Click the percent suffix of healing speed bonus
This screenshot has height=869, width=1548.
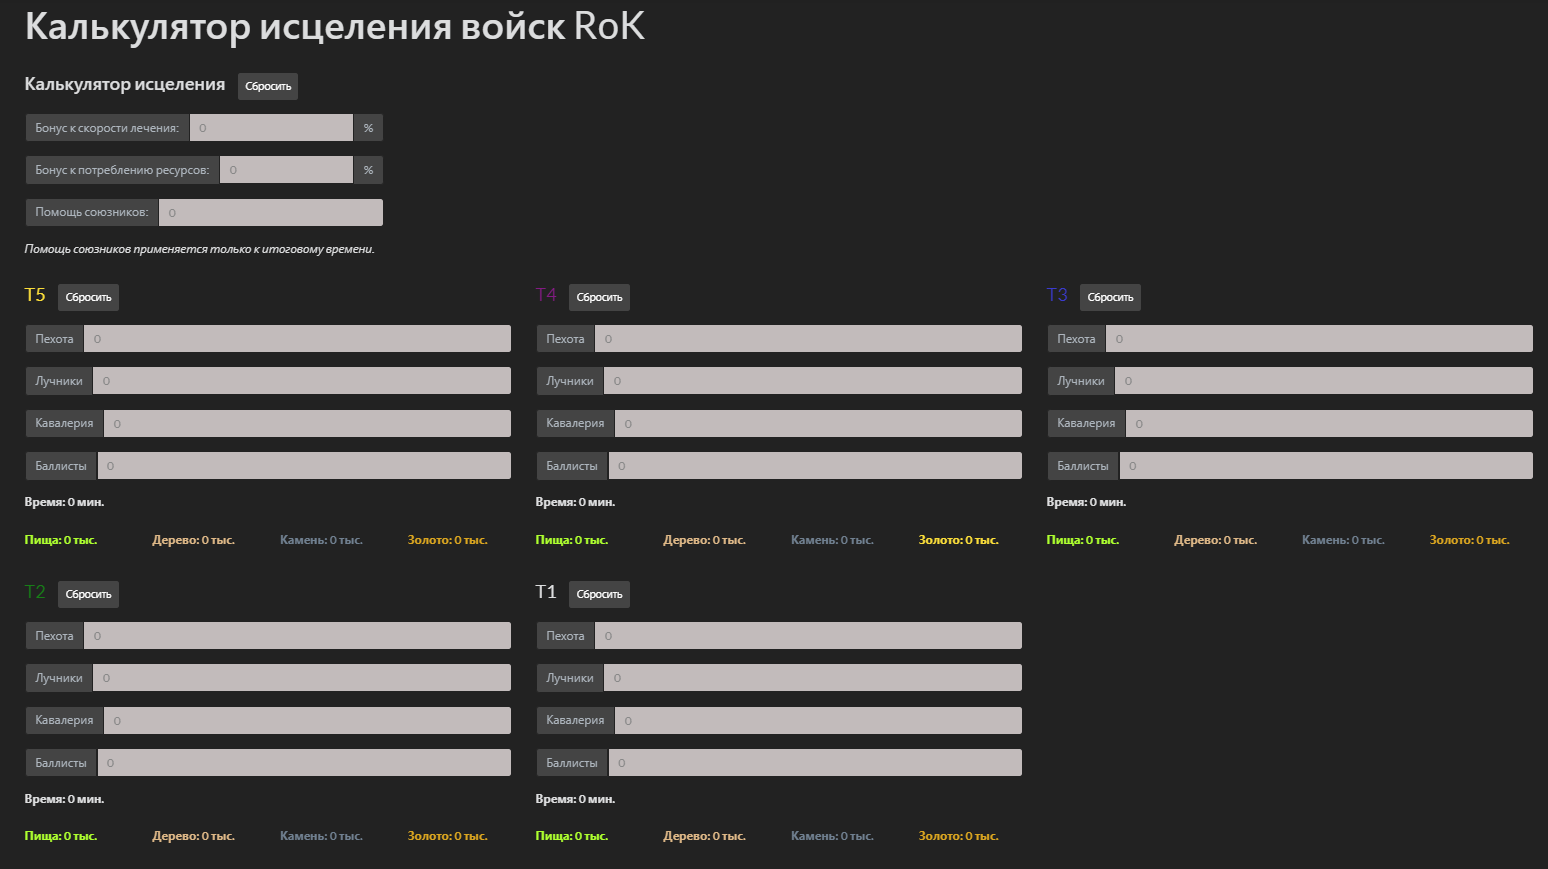pos(368,128)
